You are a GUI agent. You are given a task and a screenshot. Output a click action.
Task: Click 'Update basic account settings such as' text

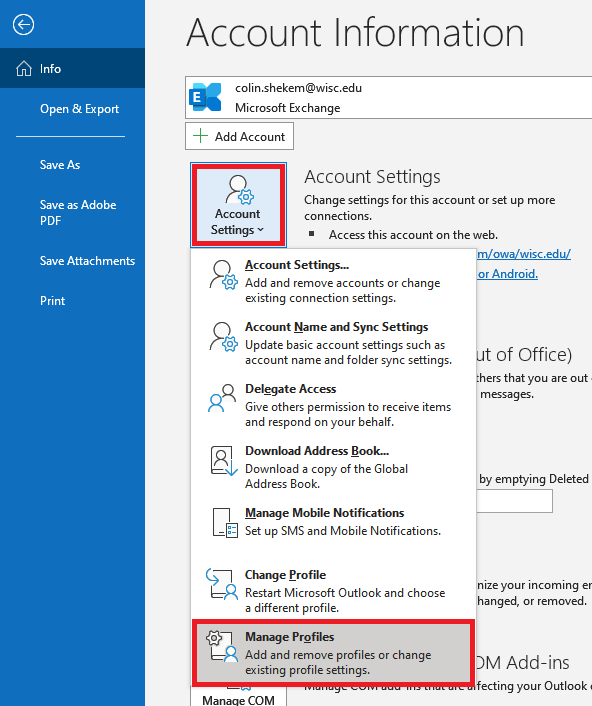click(x=345, y=345)
